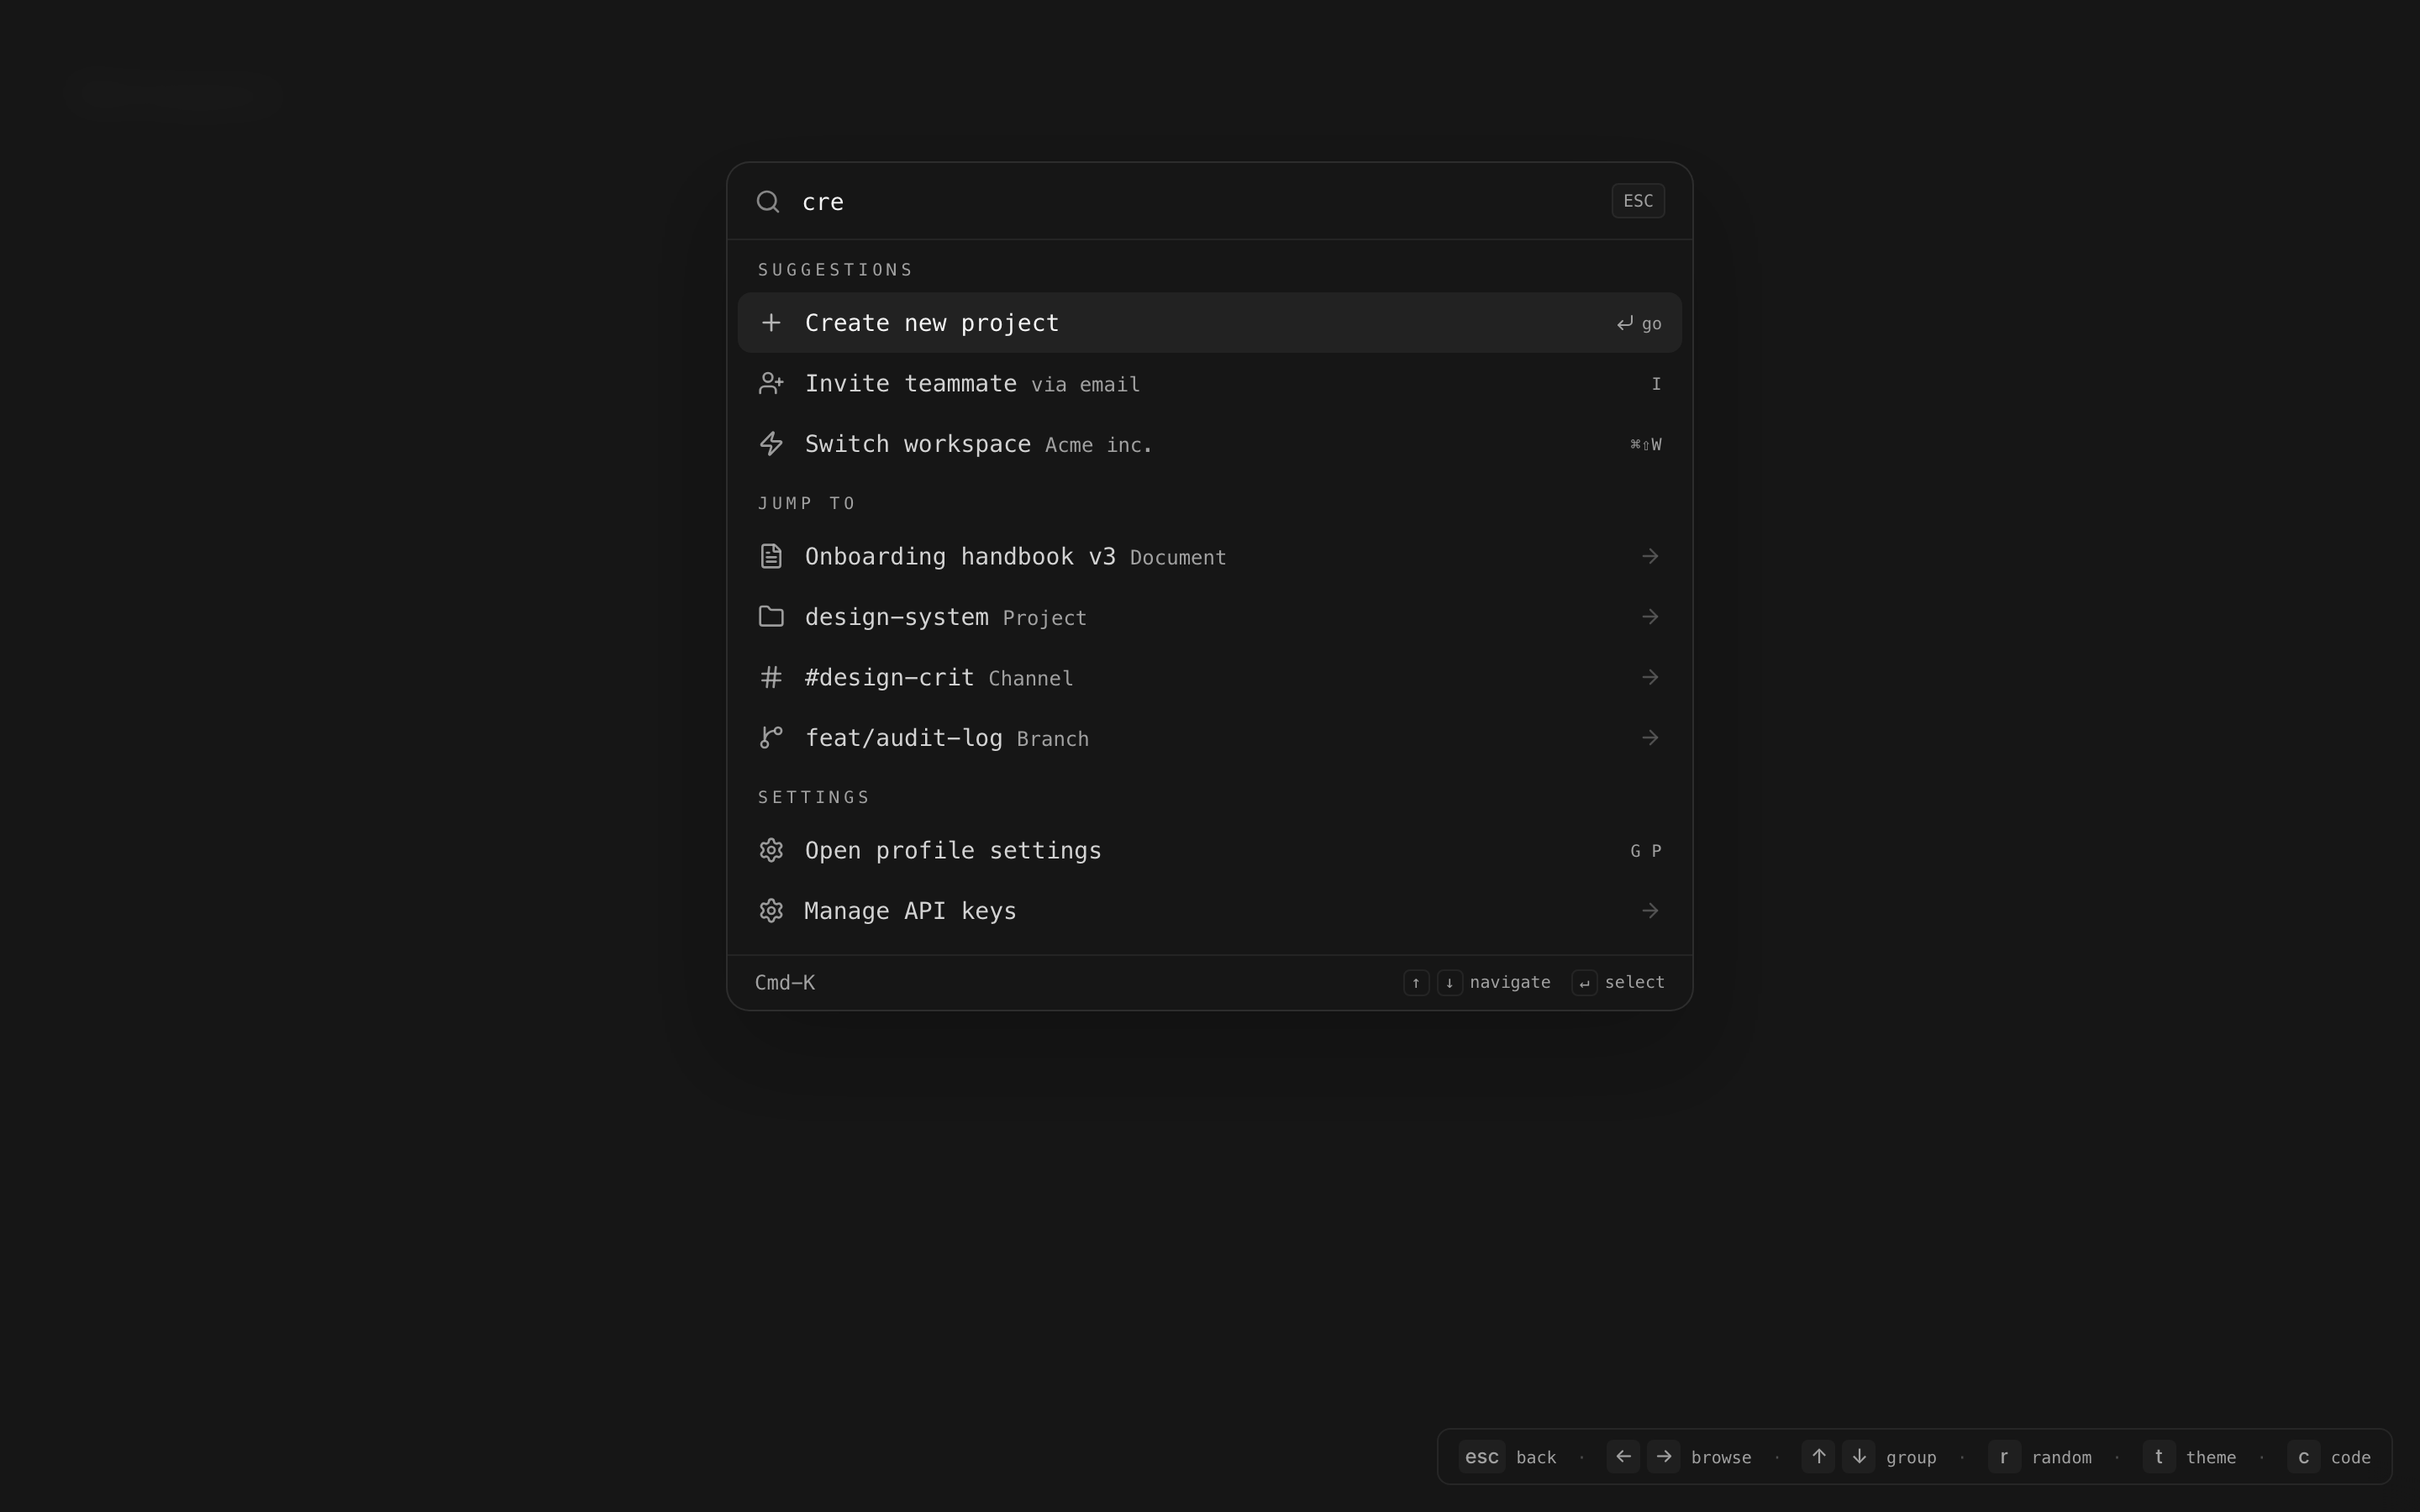Click the hash icon for design-crit channel
Screen dimensions: 2420x1512
[x=771, y=678]
